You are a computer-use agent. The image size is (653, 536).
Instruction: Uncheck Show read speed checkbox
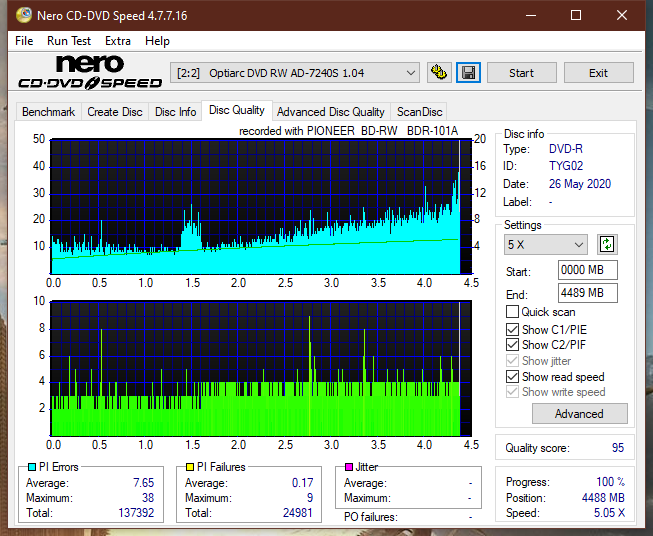(x=512, y=376)
